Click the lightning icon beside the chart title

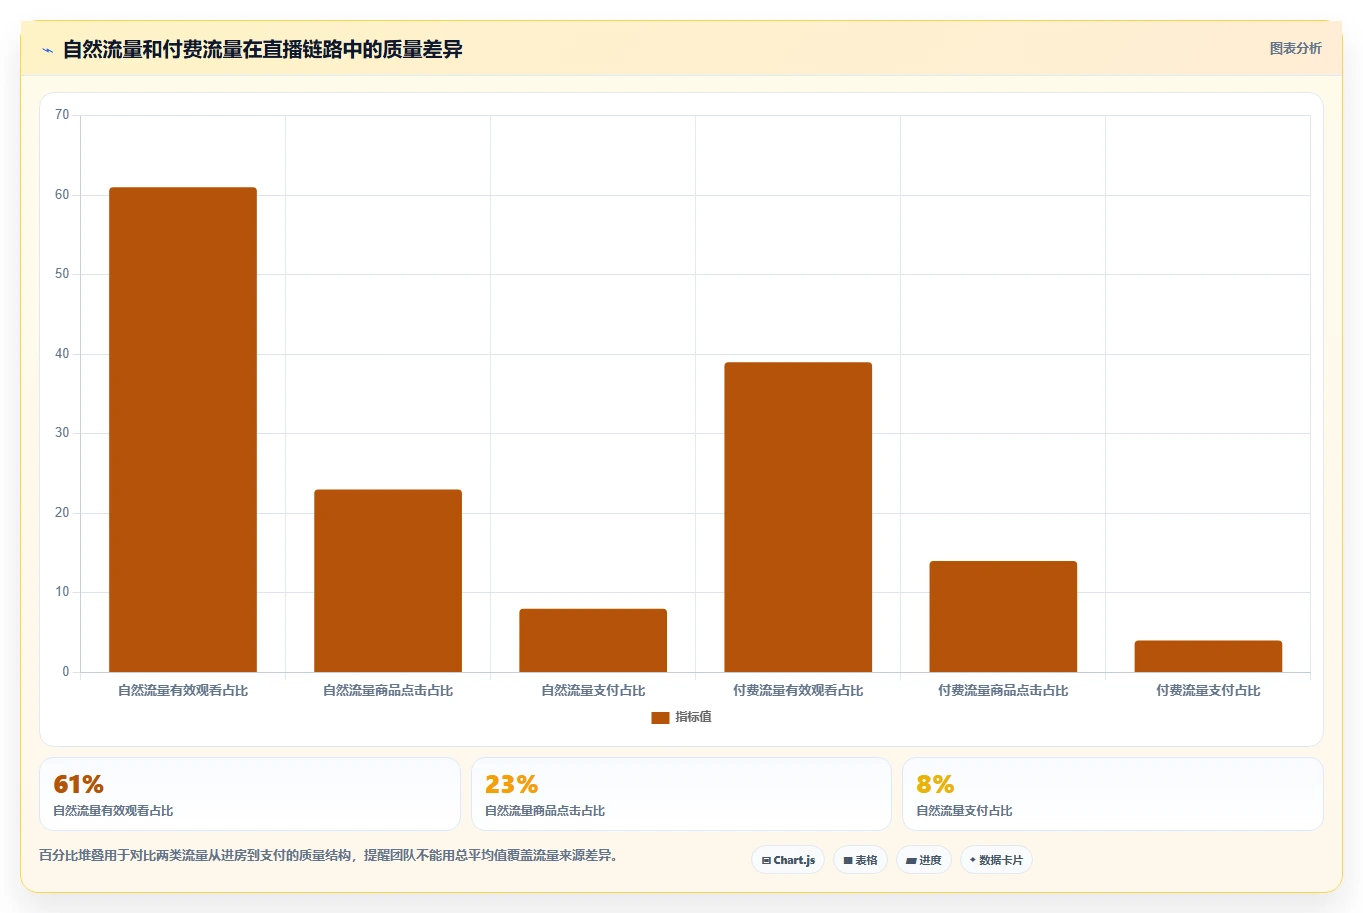pyautogui.click(x=47, y=50)
